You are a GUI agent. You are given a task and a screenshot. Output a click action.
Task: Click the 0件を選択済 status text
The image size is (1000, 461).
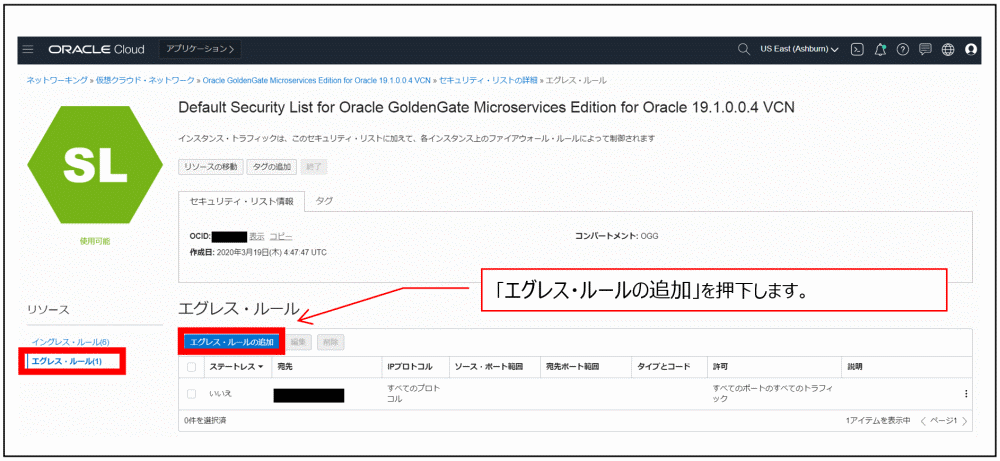pos(205,421)
